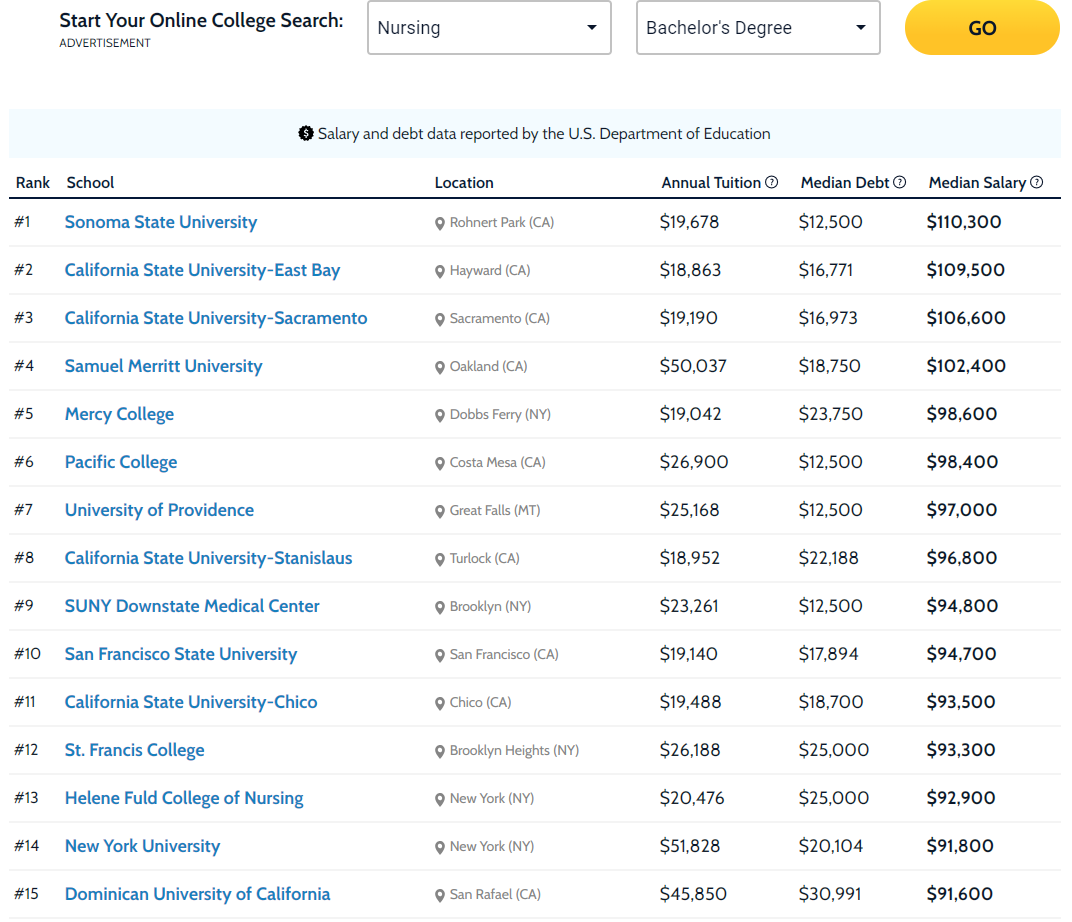Go to Helene Fuld College of Nursing
The width and height of the screenshot is (1072, 922).
click(184, 798)
